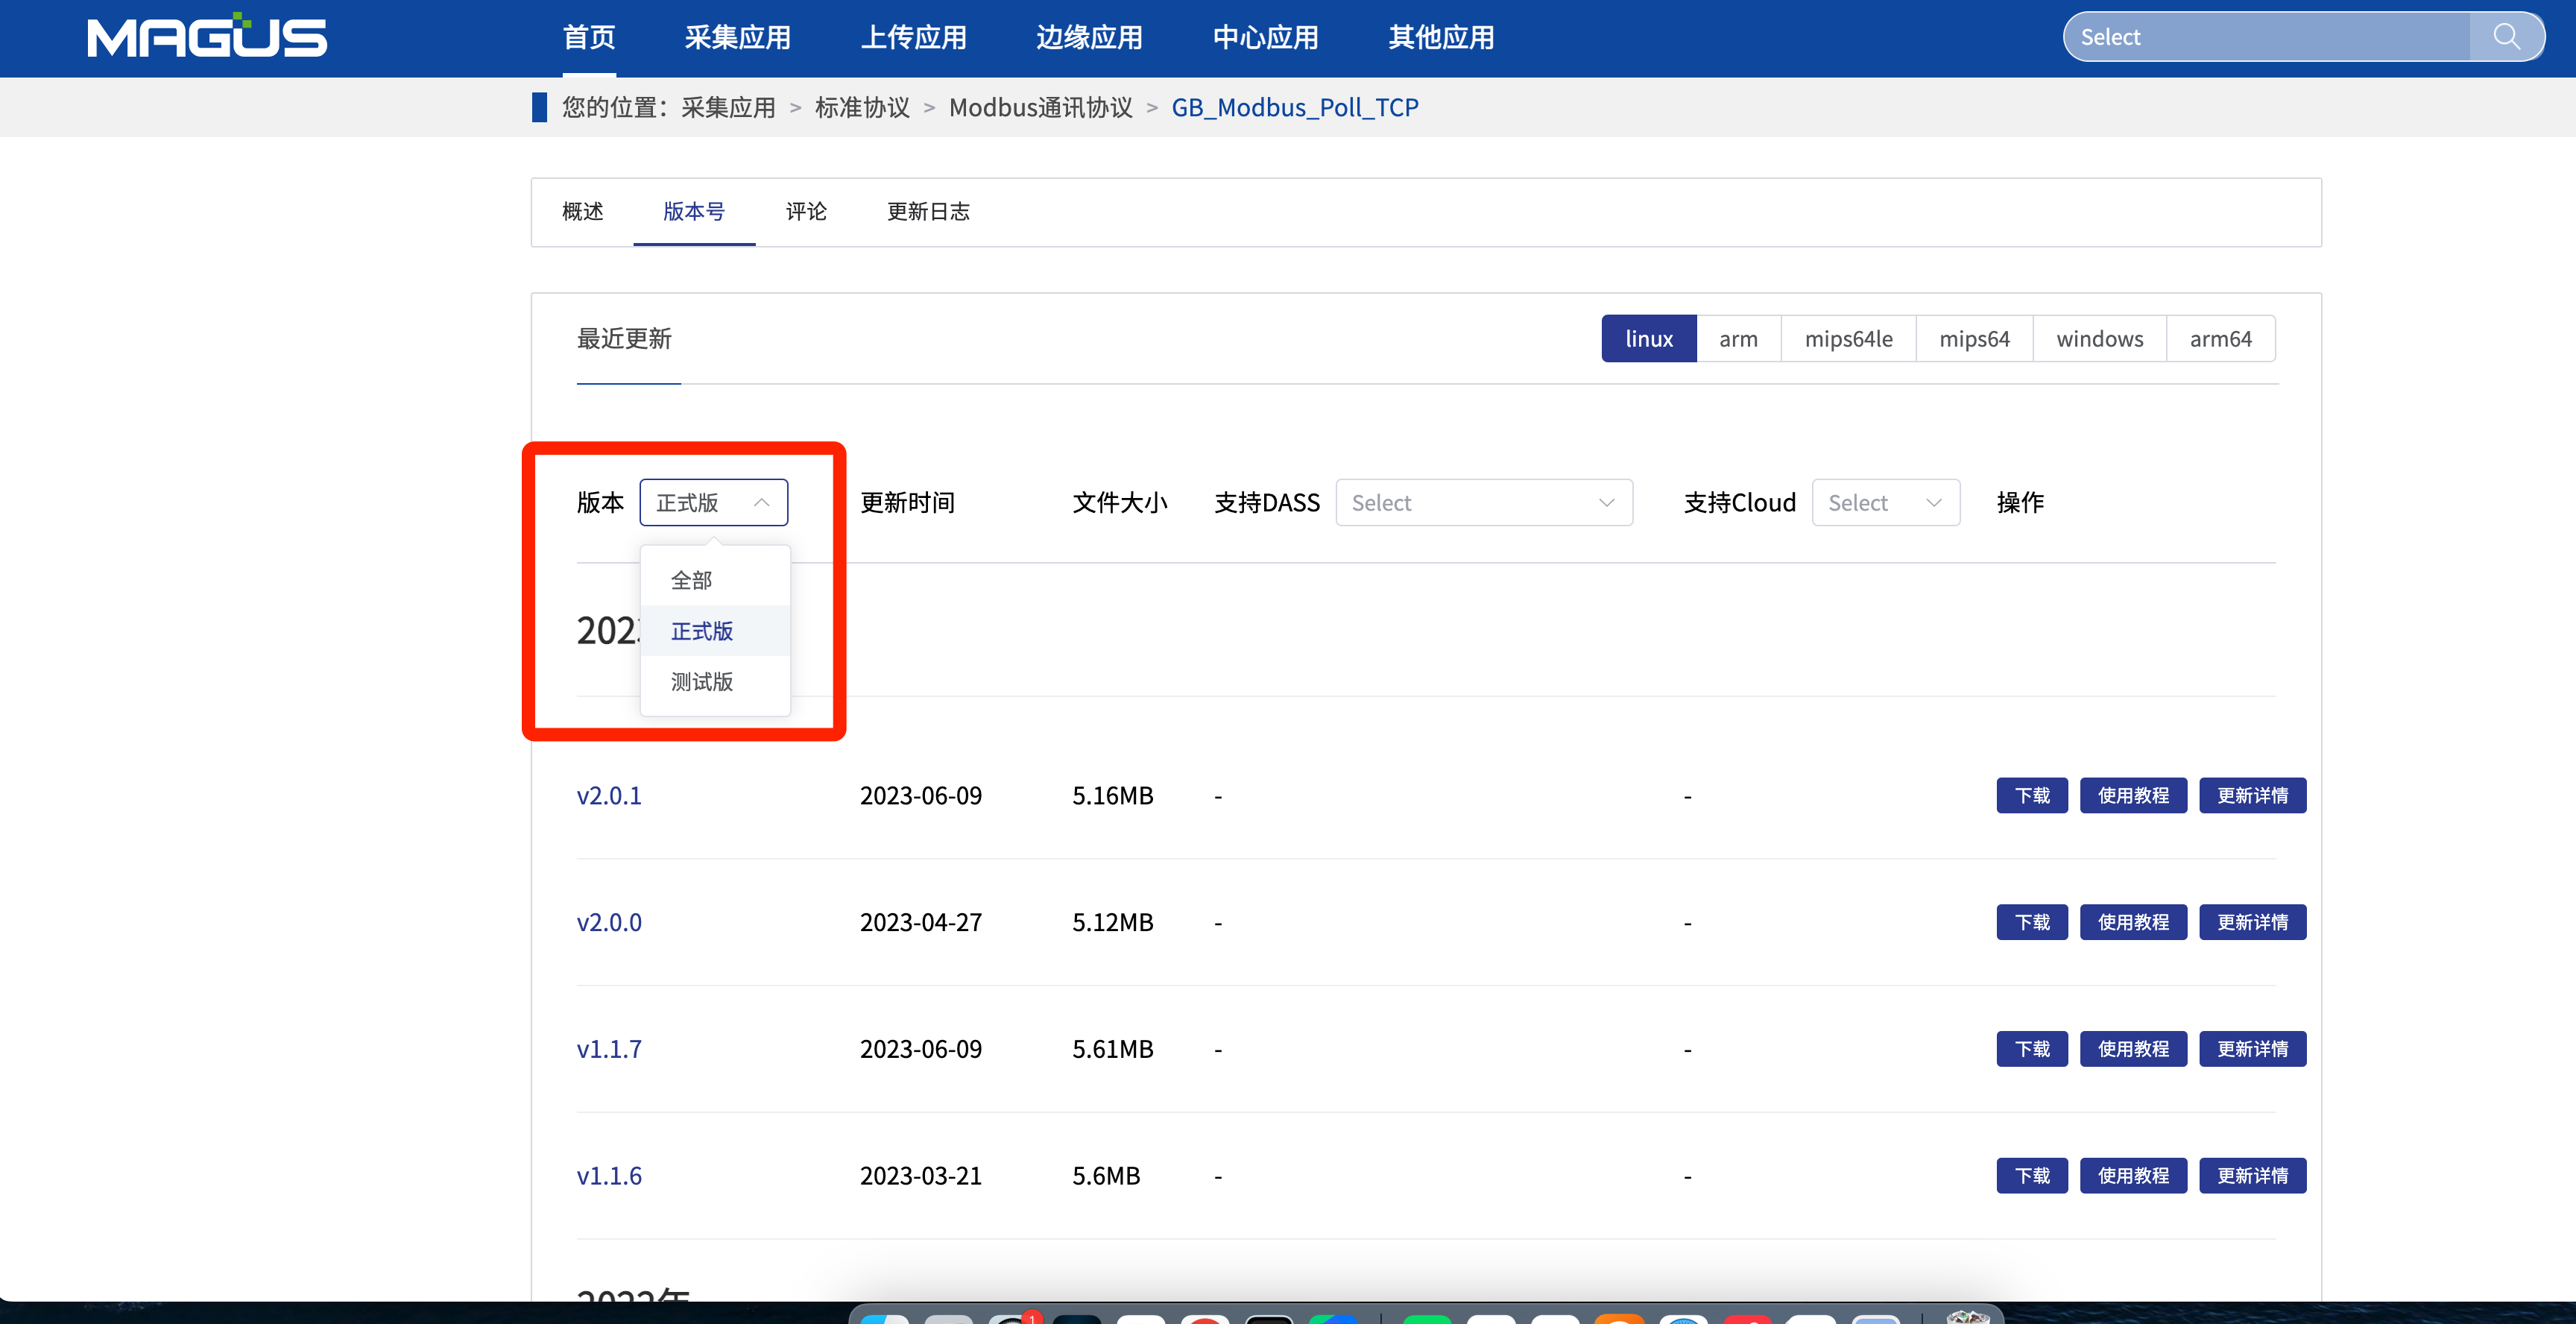Click the 5.12MB file size cell

click(x=1113, y=922)
